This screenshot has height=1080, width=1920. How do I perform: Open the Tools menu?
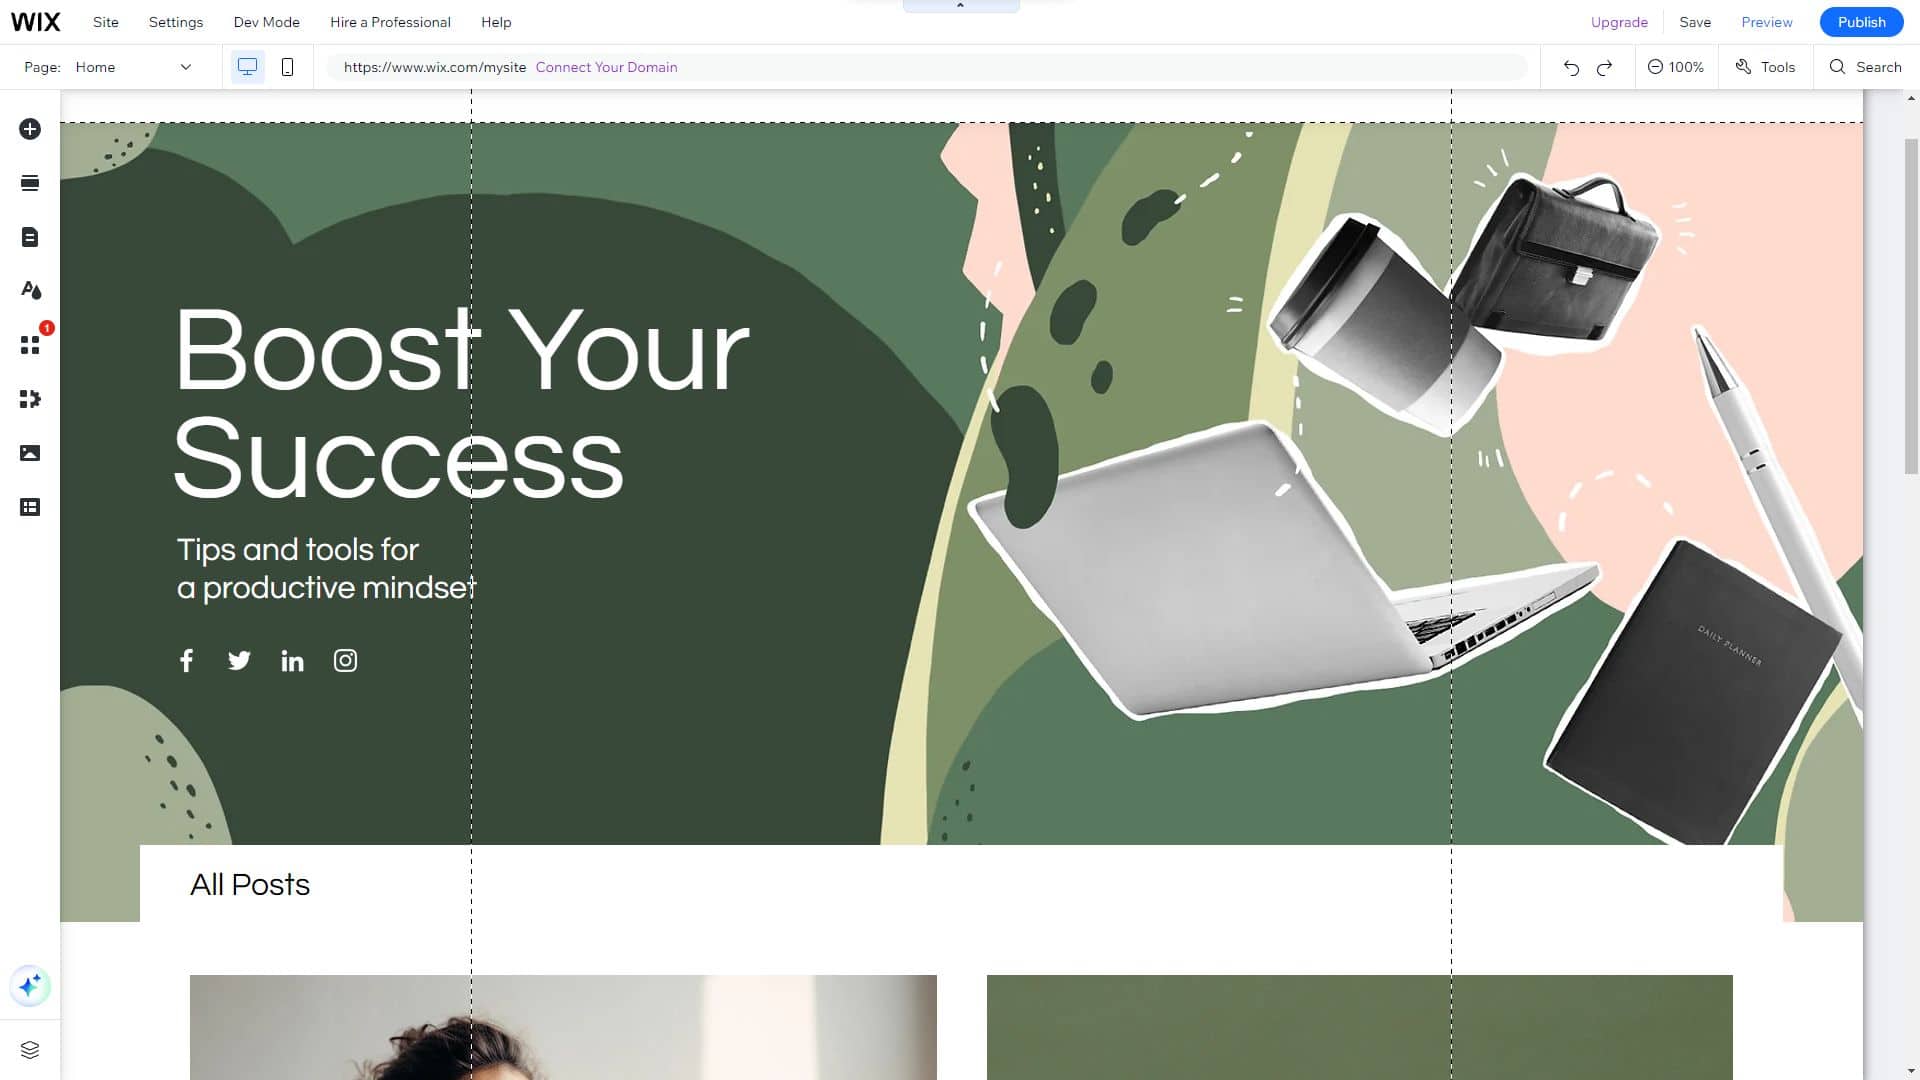1765,67
